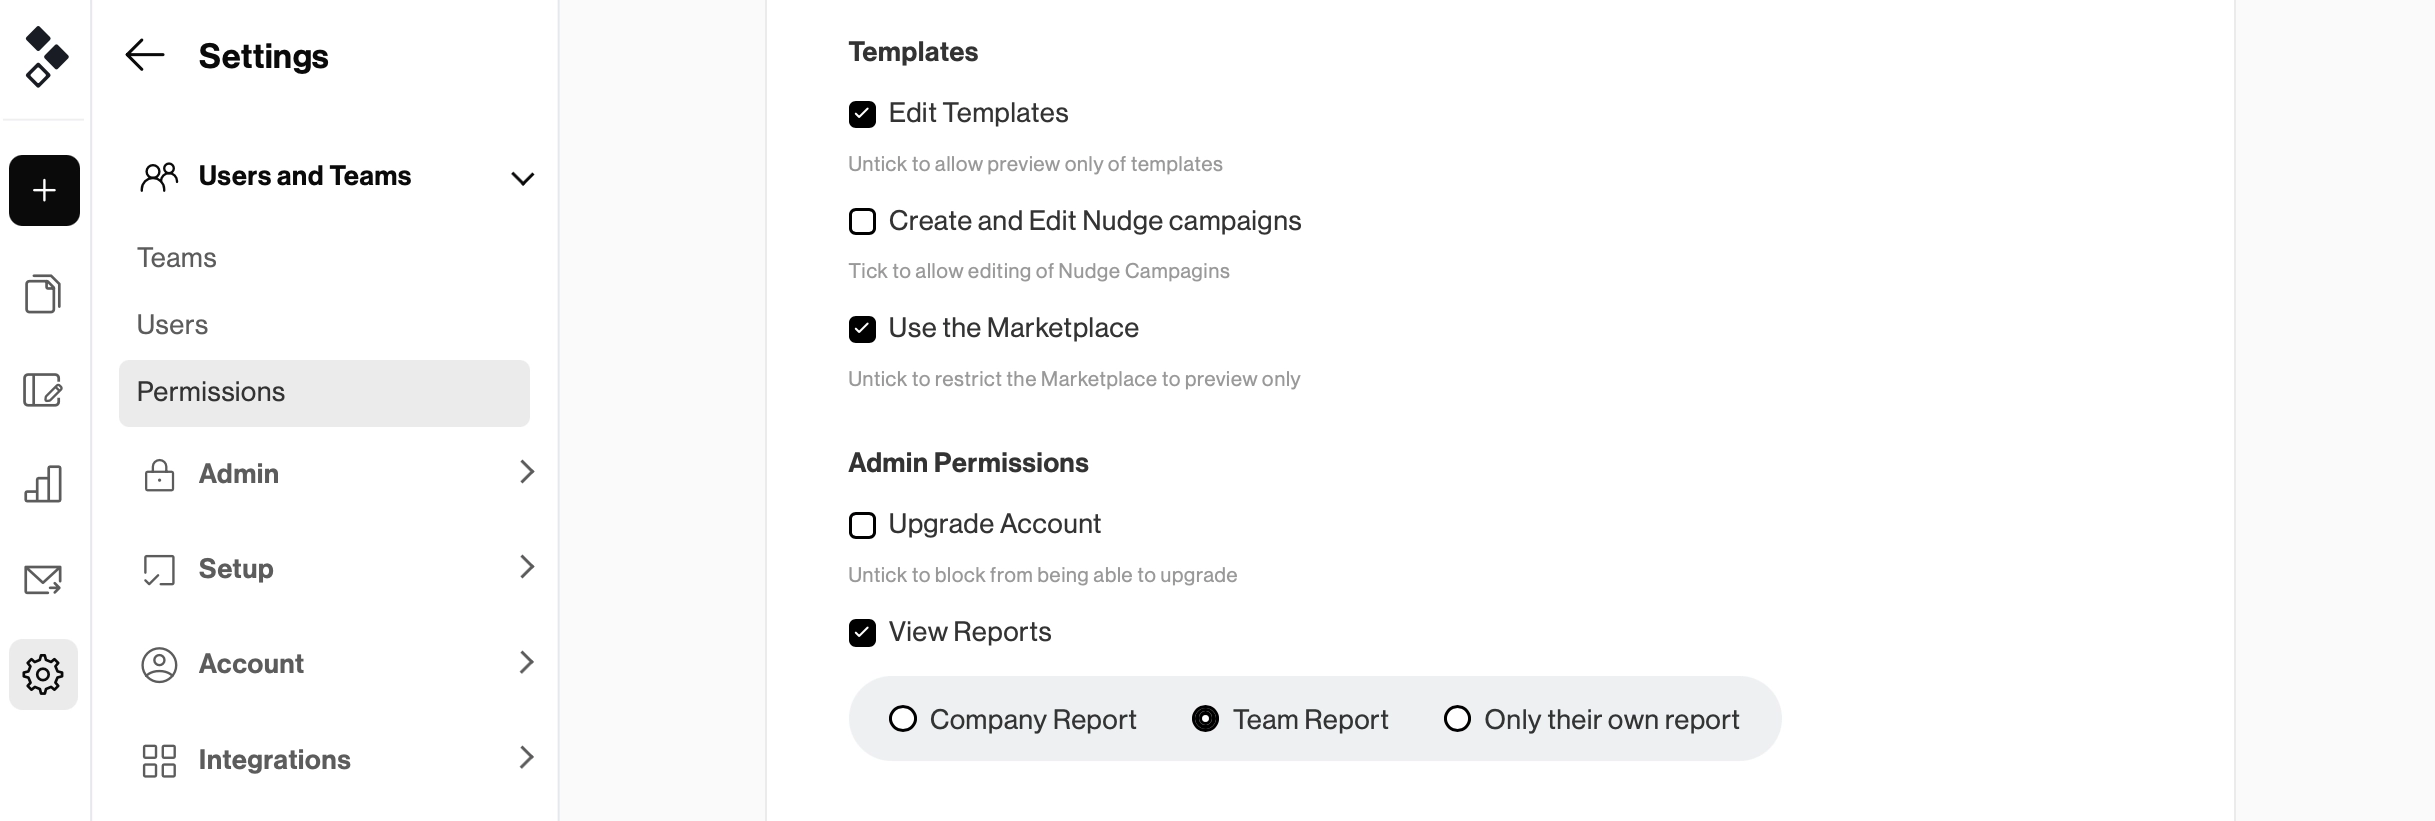Open the analytics bar chart icon
The image size is (2435, 821).
44,483
